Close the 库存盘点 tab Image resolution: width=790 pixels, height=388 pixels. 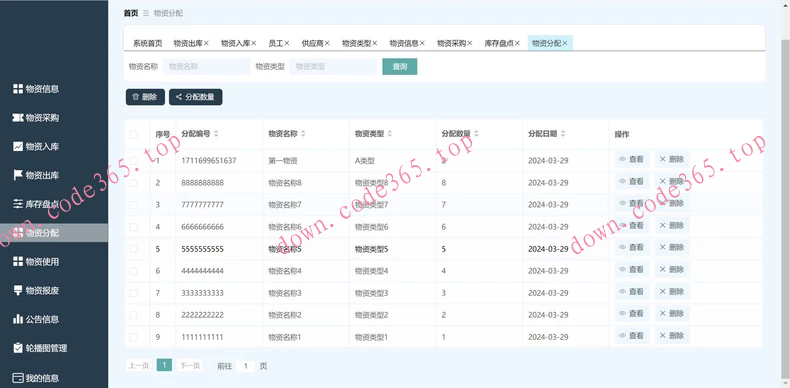click(x=517, y=43)
